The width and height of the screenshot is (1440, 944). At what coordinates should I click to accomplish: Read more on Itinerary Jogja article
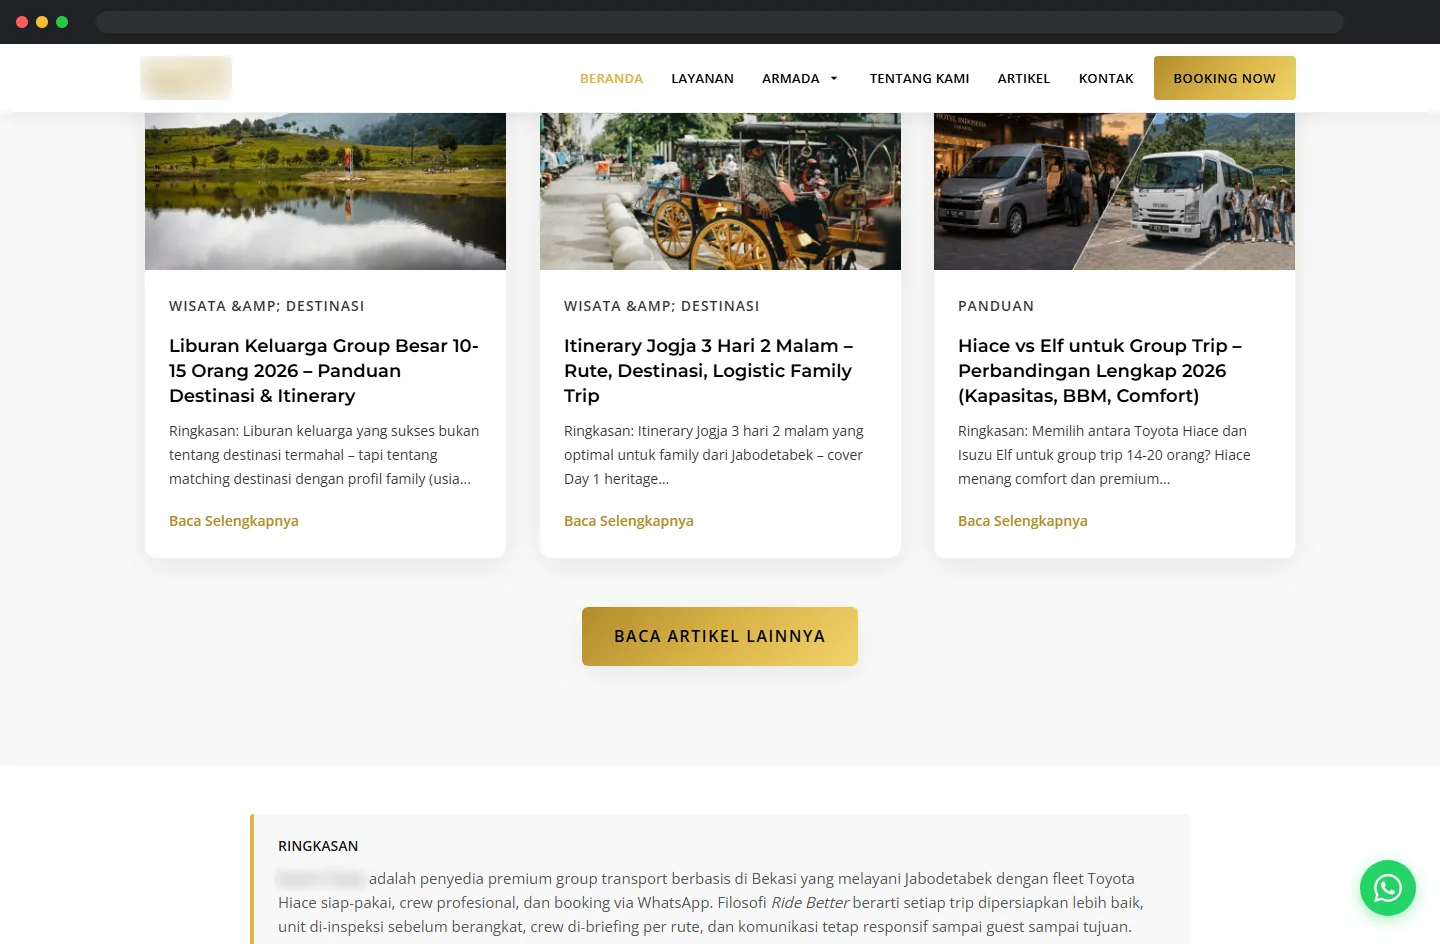coord(629,521)
